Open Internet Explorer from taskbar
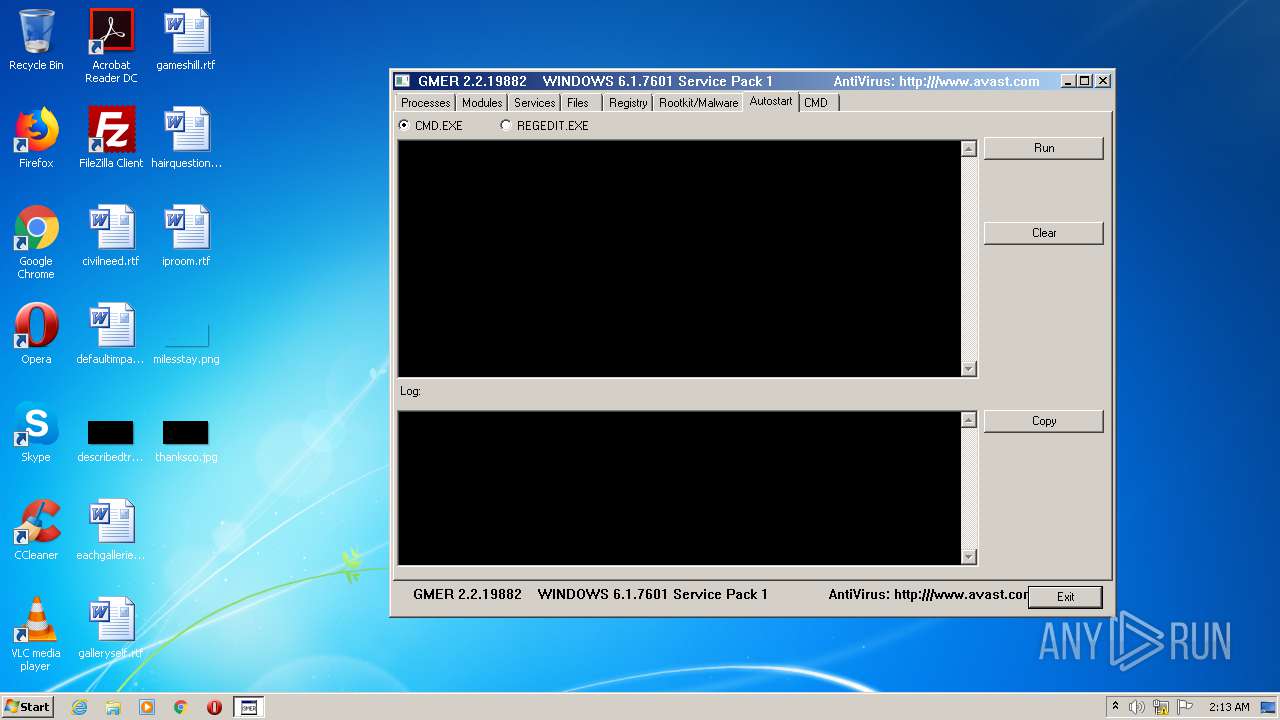The image size is (1280, 720). point(79,707)
